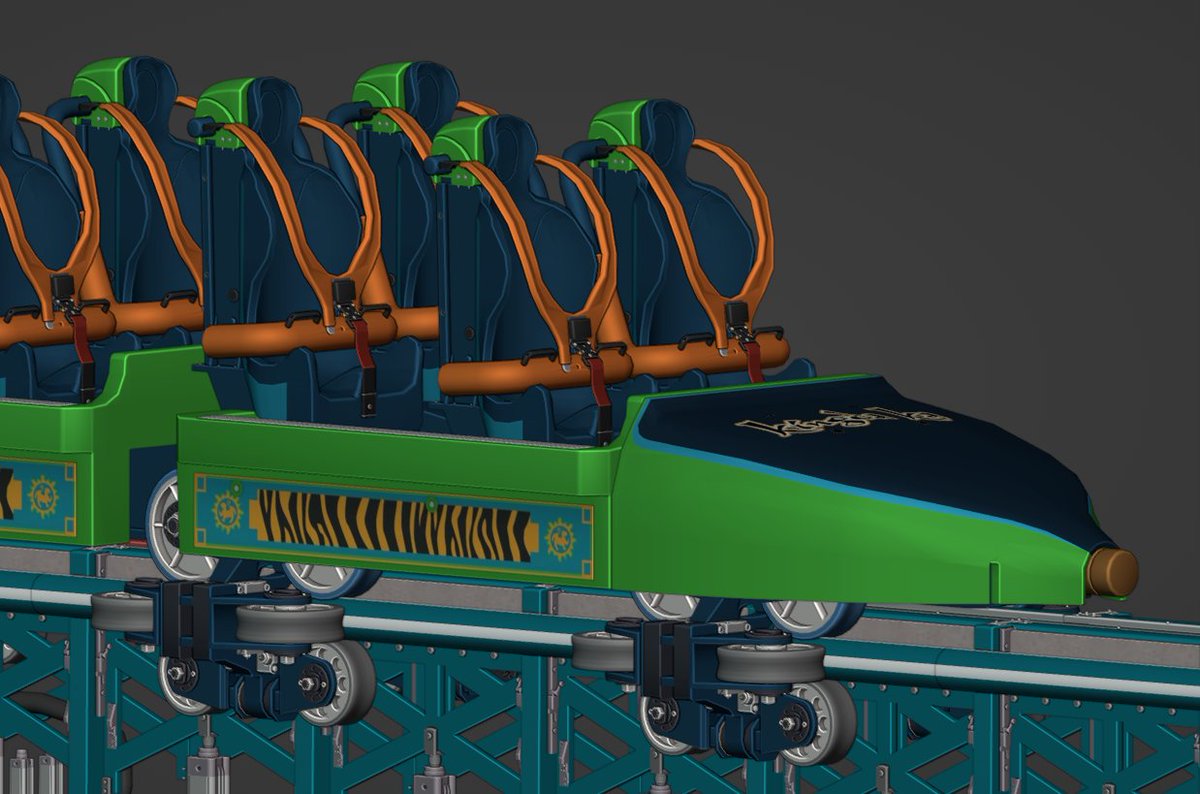Screen dimensions: 1200x794
Task: Click the gear emblem right of the tiger stripes
Action: [x=560, y=539]
